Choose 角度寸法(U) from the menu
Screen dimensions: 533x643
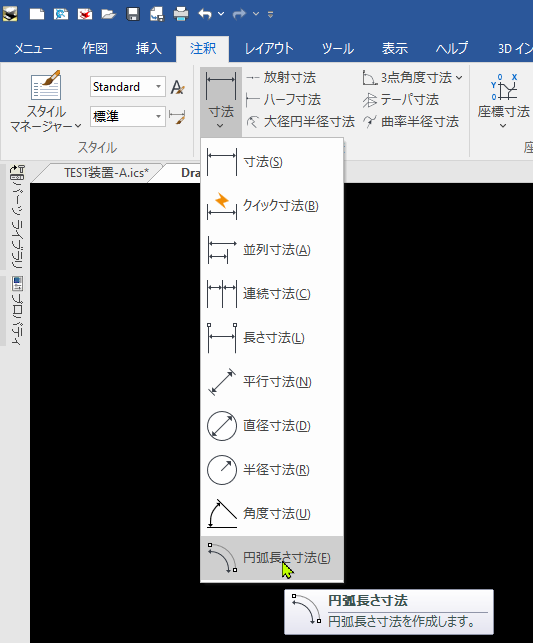(x=272, y=513)
